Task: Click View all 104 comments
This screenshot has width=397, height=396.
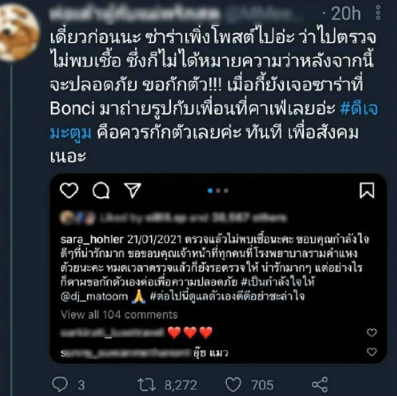Action: (x=119, y=315)
